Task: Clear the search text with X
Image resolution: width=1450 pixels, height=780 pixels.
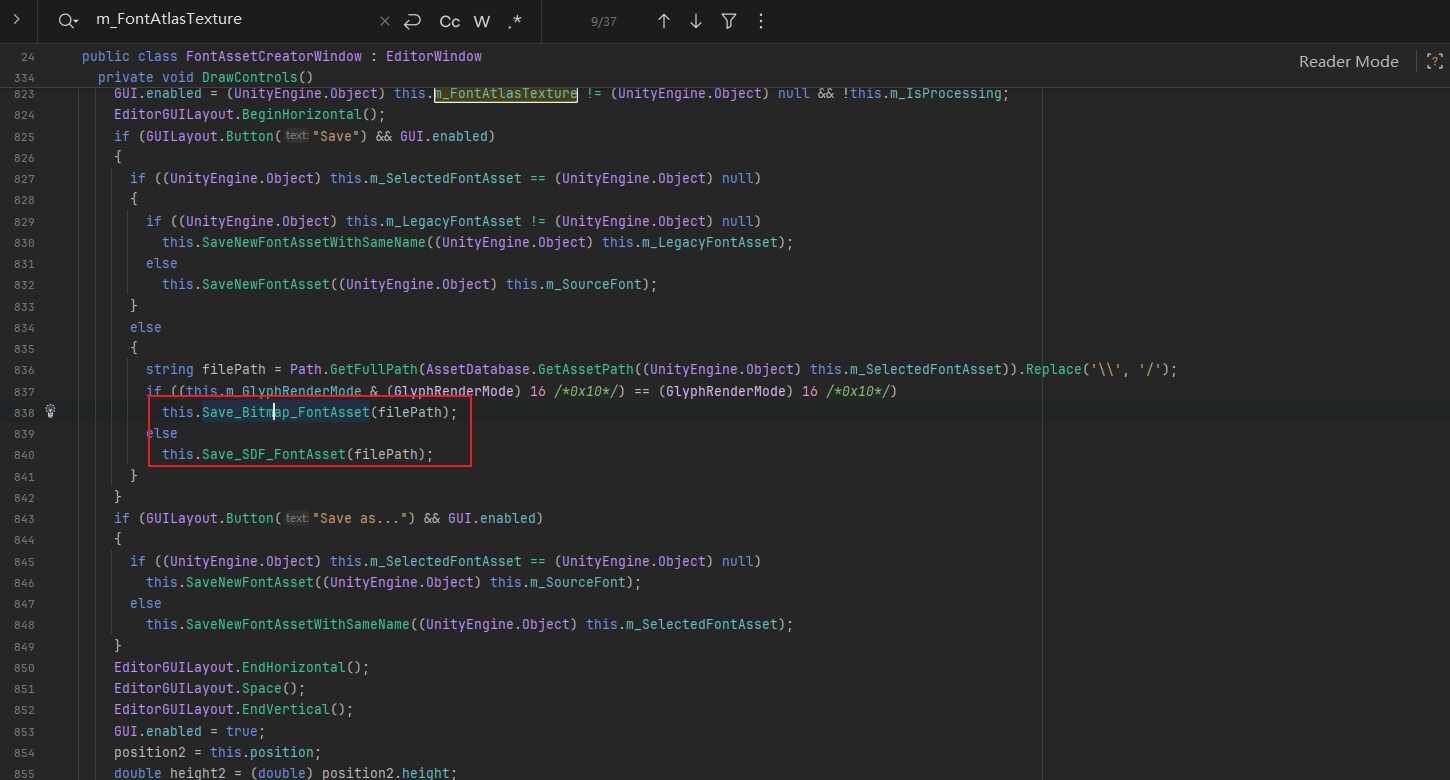Action: 385,21
